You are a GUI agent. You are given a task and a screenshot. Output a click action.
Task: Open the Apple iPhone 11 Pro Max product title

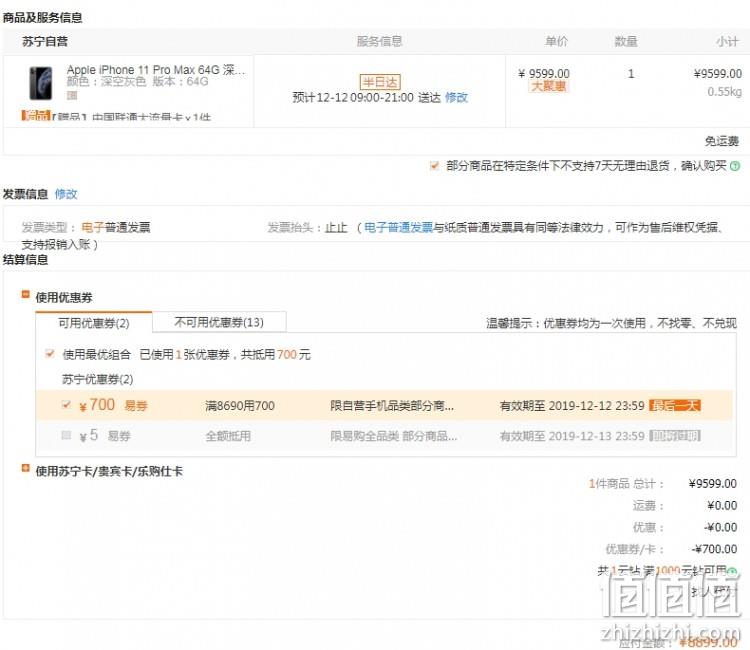[x=156, y=70]
